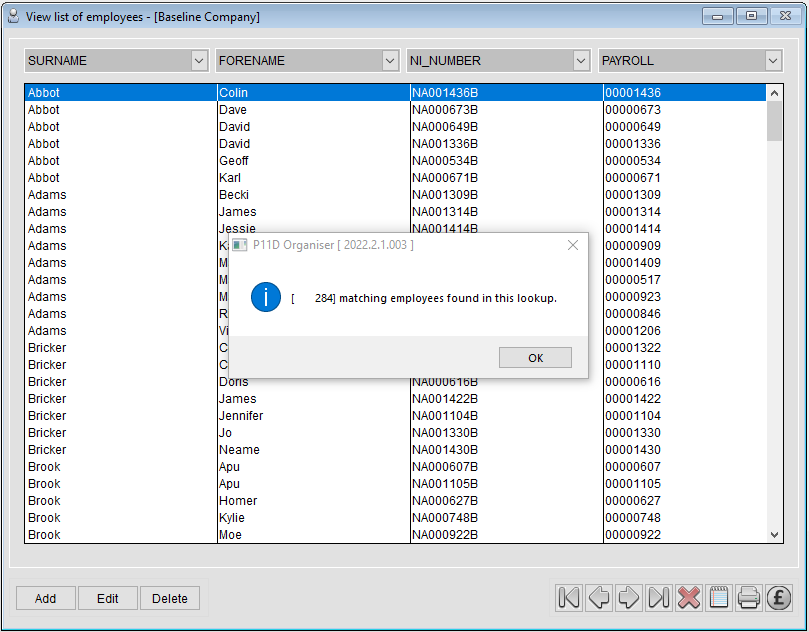Open the FORENAME filter dropdown
The height and width of the screenshot is (632, 809).
tap(390, 60)
